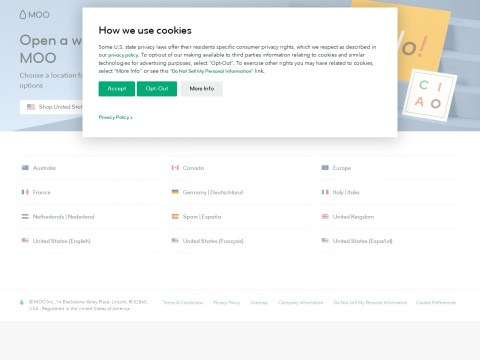480x360 pixels.
Task: Choose United States (Español) store link
Action: [x=362, y=241]
